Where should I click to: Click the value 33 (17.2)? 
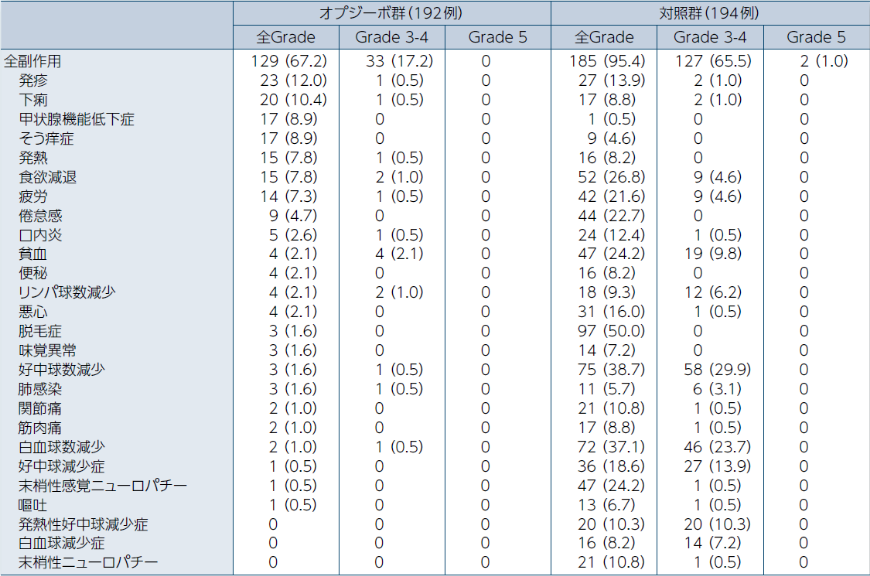[399, 61]
